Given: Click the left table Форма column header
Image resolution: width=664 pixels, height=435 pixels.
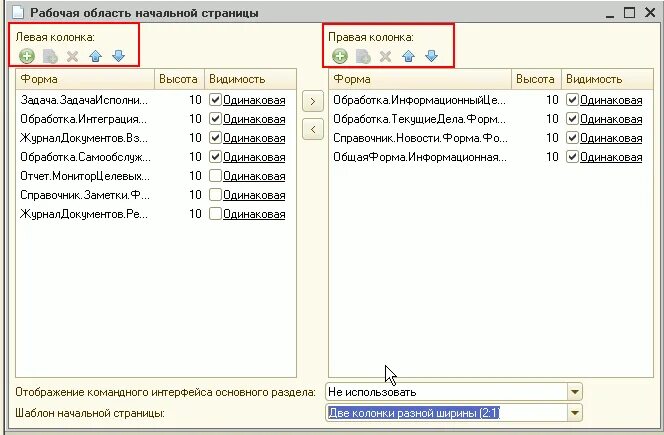Looking at the screenshot, I should click(x=85, y=79).
